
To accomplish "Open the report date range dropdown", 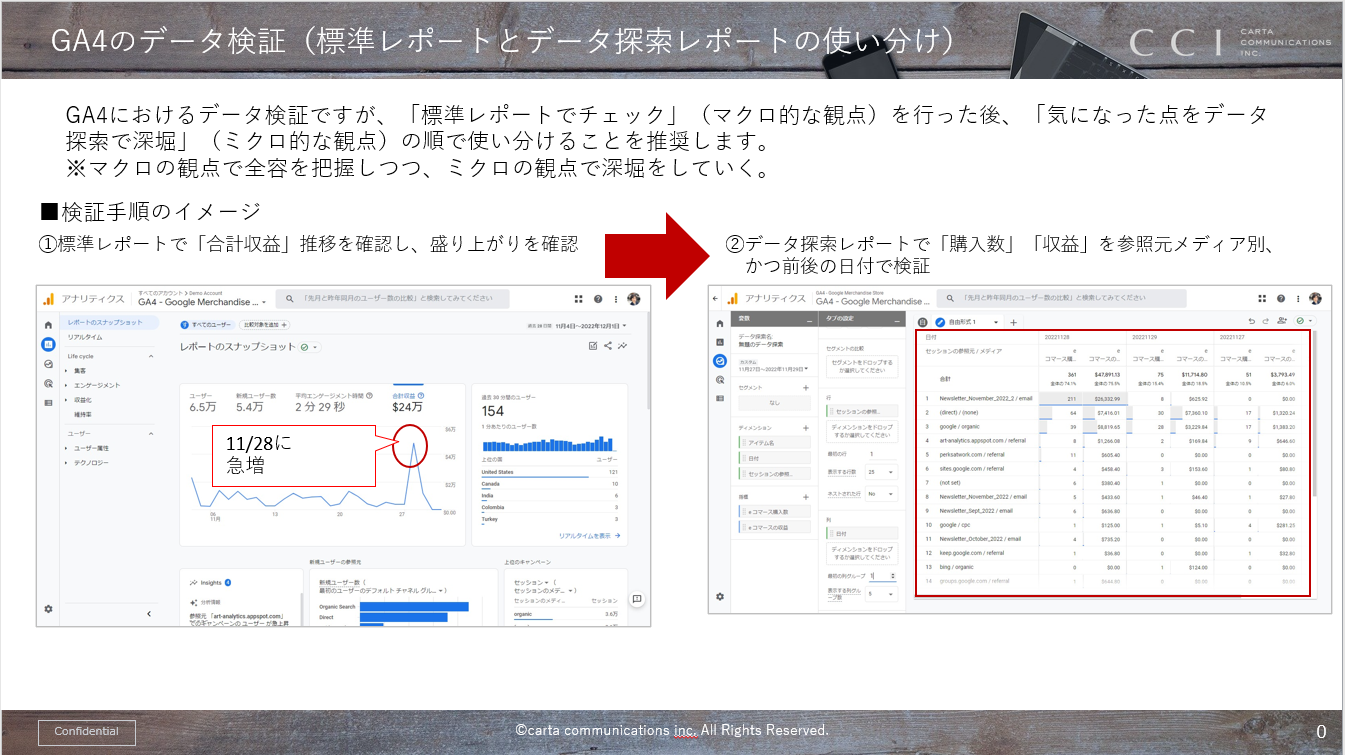I will pyautogui.click(x=578, y=325).
